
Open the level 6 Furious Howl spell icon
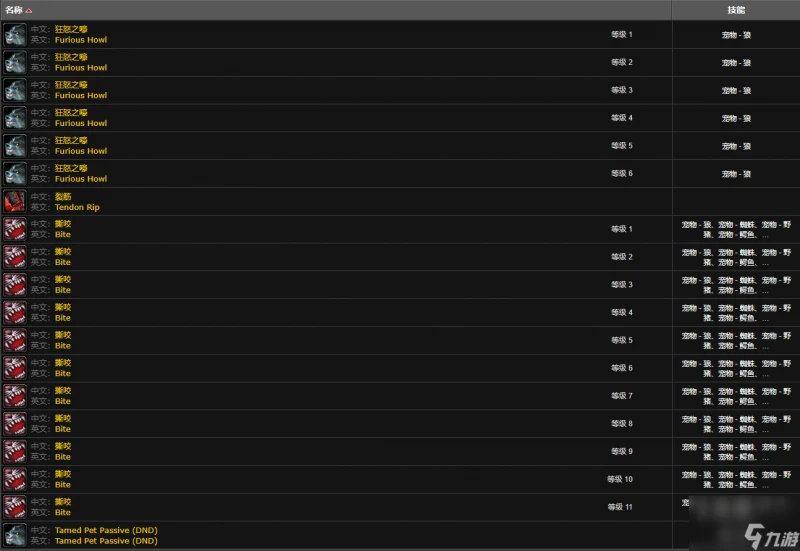[15, 174]
